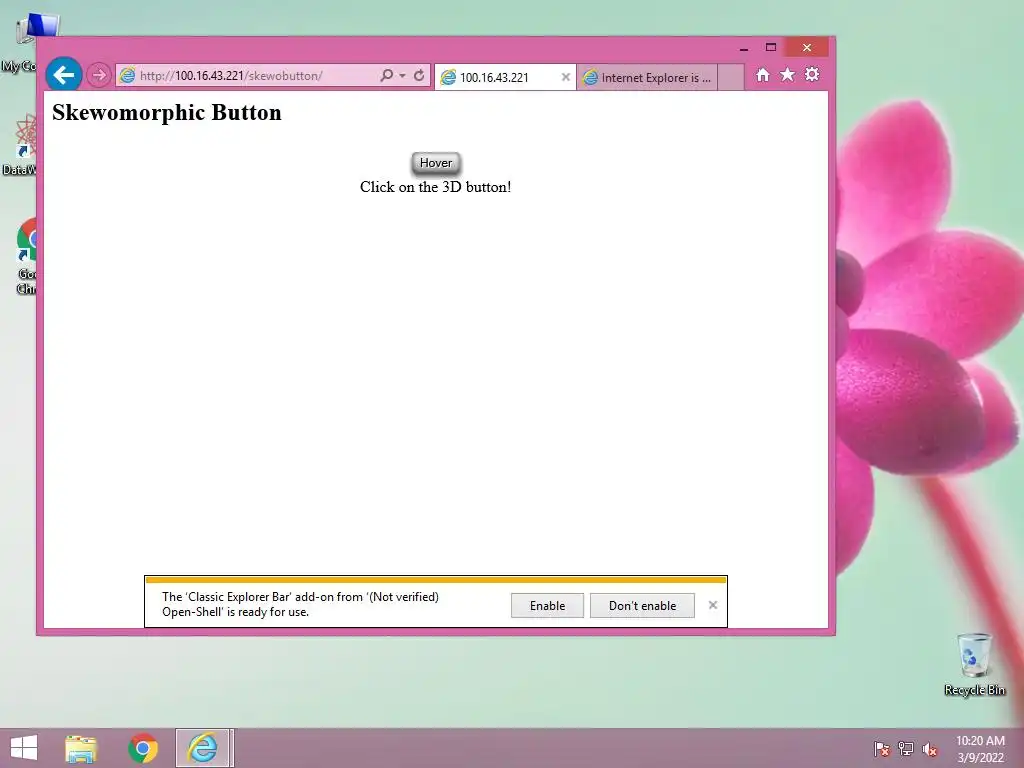Viewport: 1024px width, 768px height.
Task: Refresh the page
Action: [x=419, y=76]
